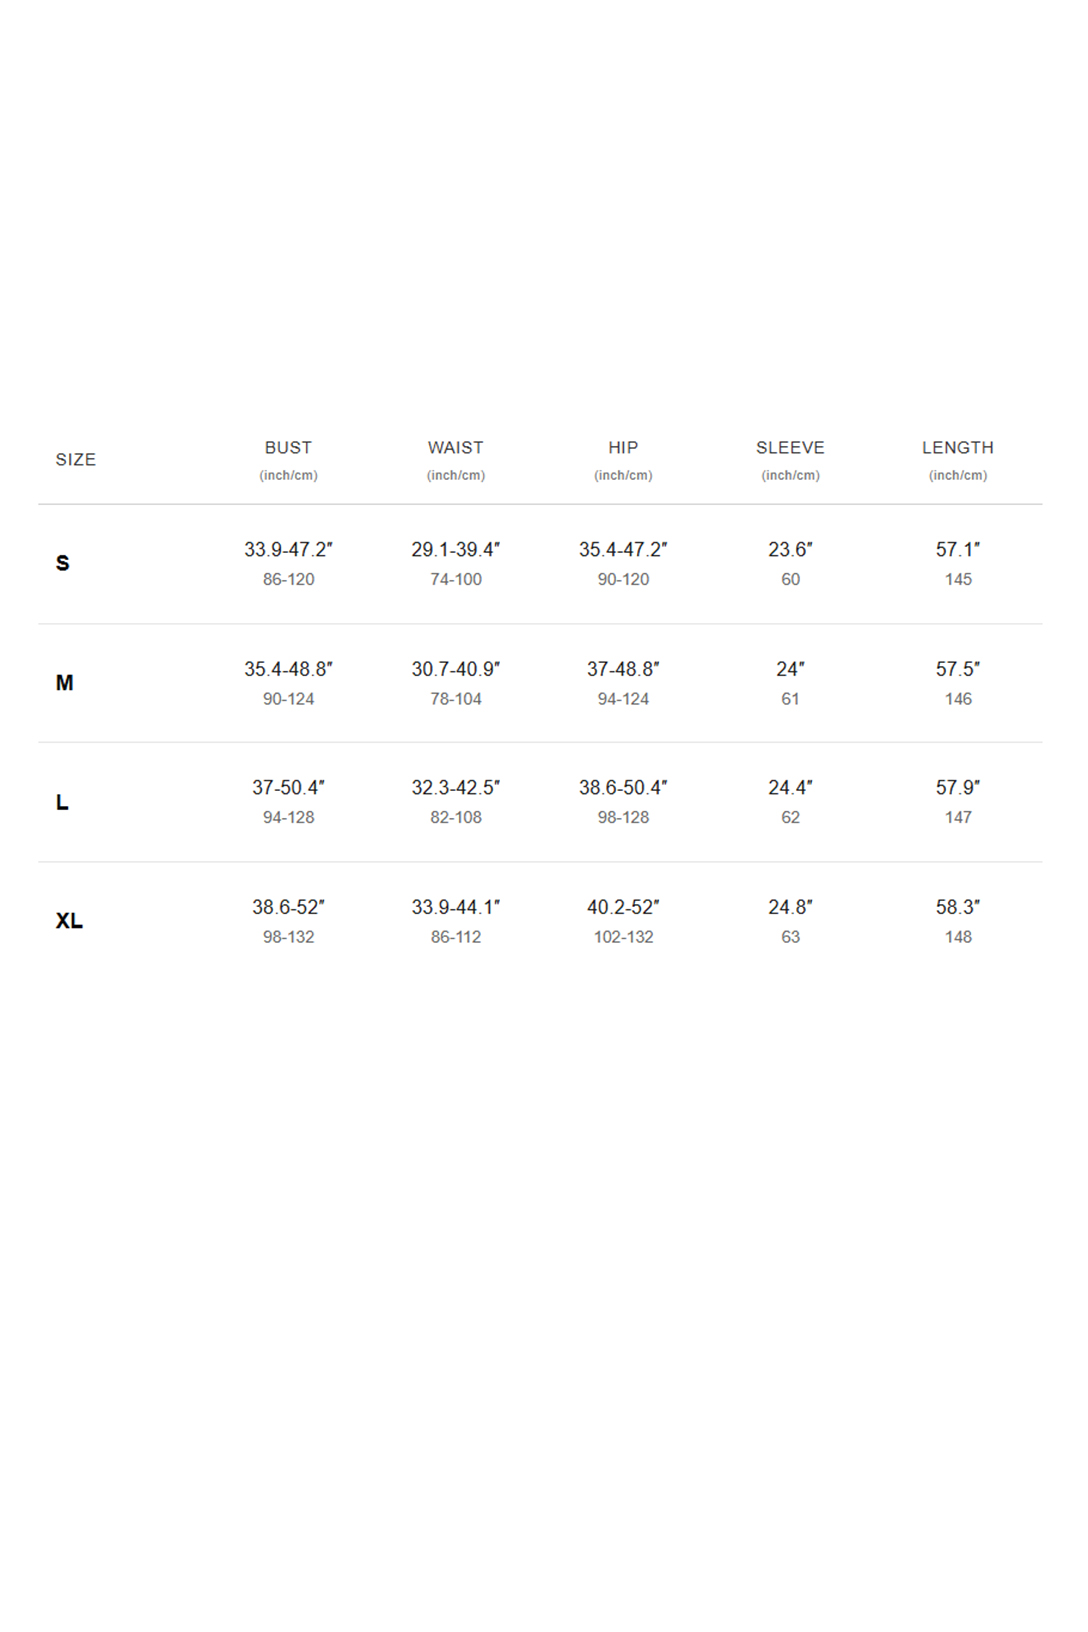
Task: Select length value 58.3" for size XL
Action: 958,907
